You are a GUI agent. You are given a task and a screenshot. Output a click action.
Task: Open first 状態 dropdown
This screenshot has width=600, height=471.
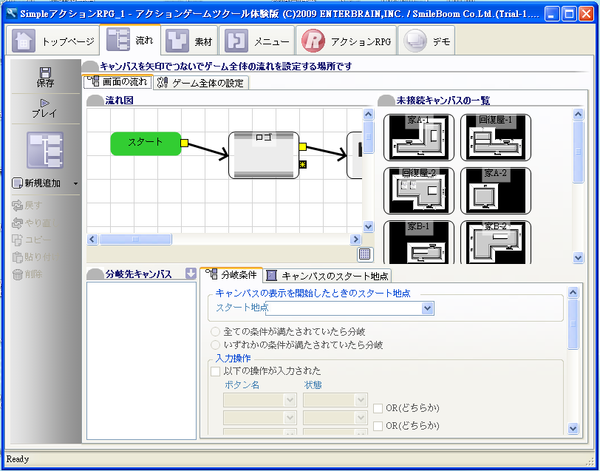(x=335, y=400)
